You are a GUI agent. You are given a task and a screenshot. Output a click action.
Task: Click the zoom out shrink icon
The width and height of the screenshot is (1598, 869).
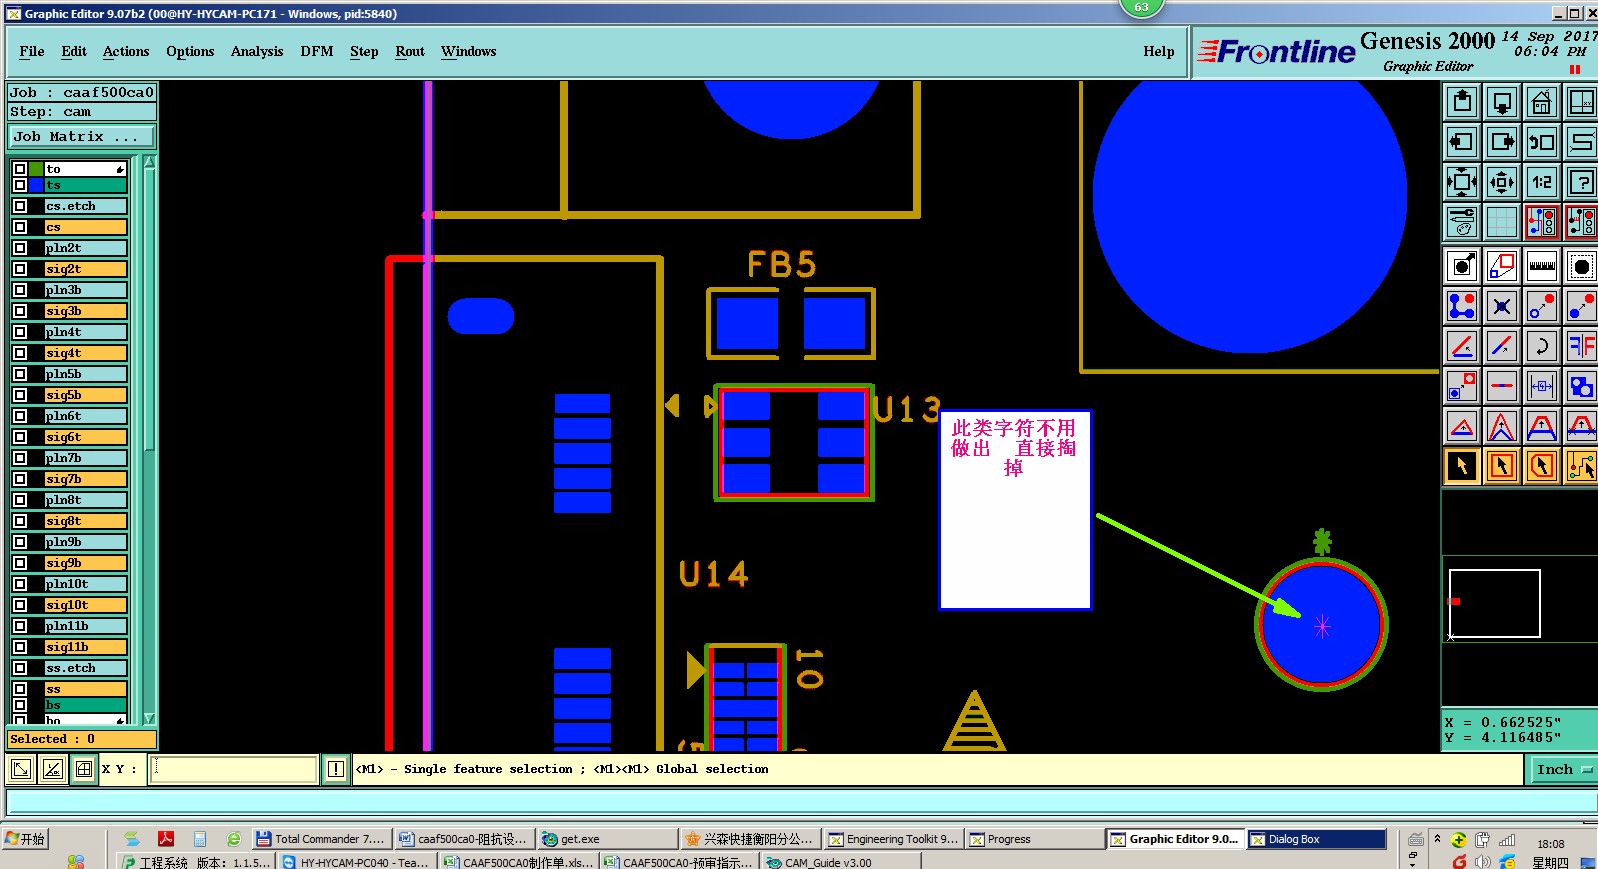[1502, 182]
